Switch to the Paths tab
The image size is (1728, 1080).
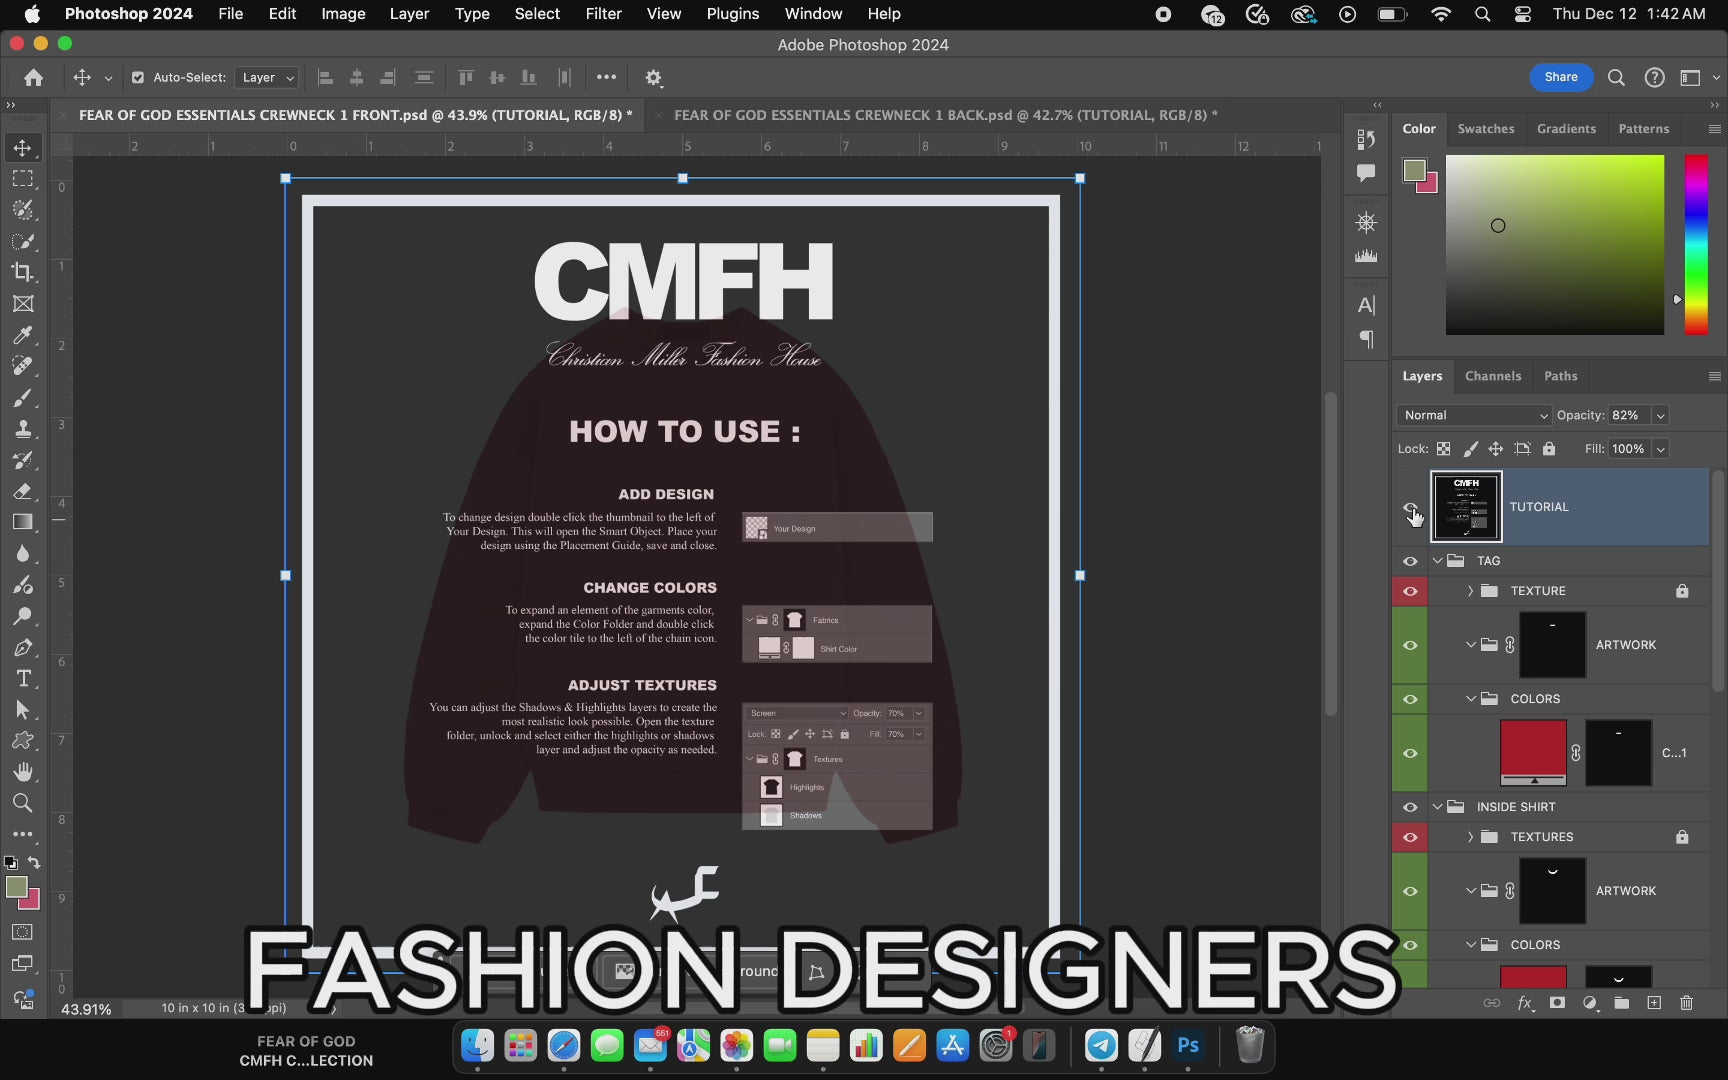(x=1560, y=376)
